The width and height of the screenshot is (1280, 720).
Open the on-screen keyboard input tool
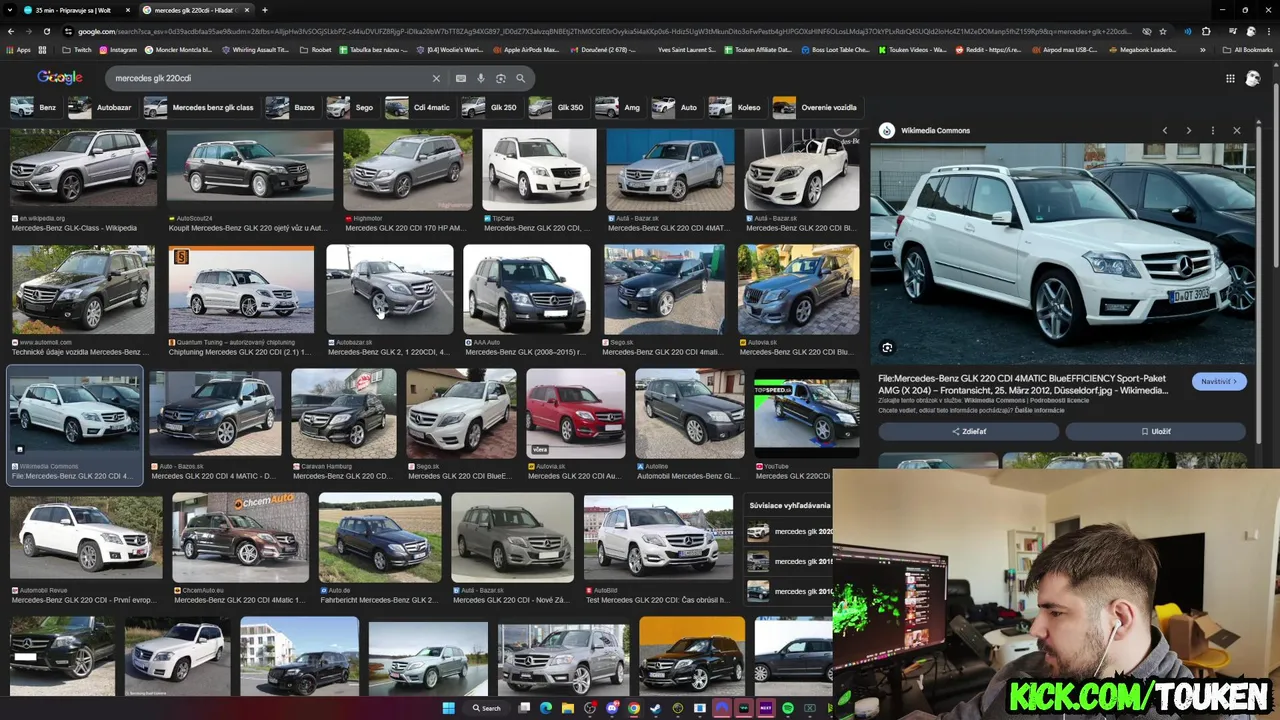coord(460,78)
